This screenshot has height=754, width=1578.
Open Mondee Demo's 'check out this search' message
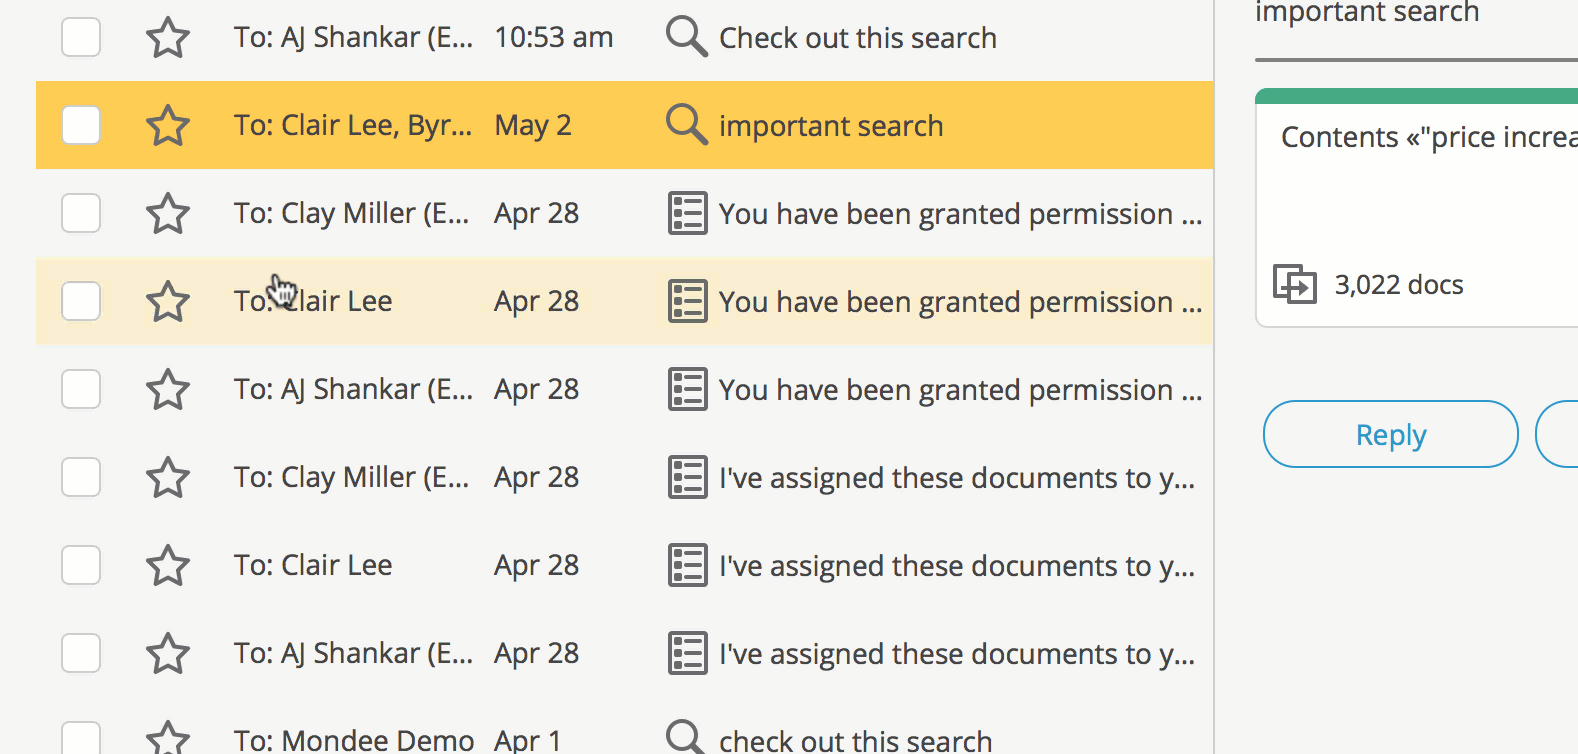(624, 738)
